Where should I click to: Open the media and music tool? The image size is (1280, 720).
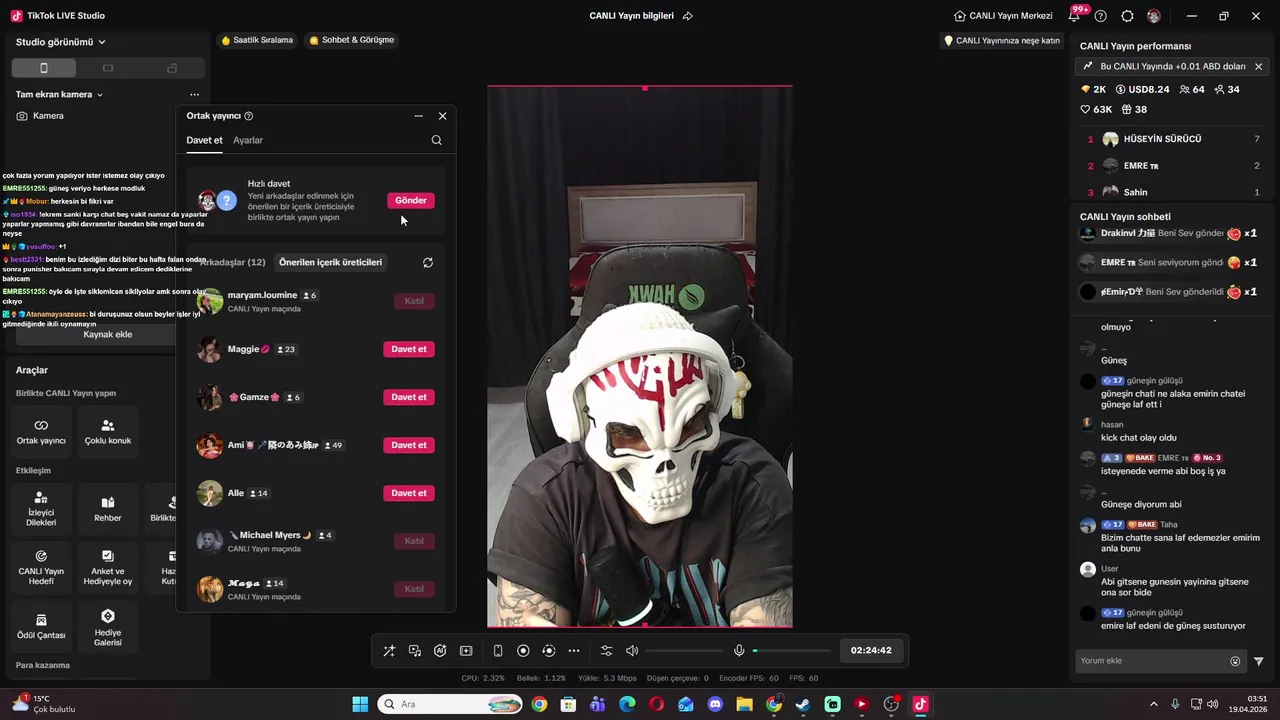(x=415, y=650)
